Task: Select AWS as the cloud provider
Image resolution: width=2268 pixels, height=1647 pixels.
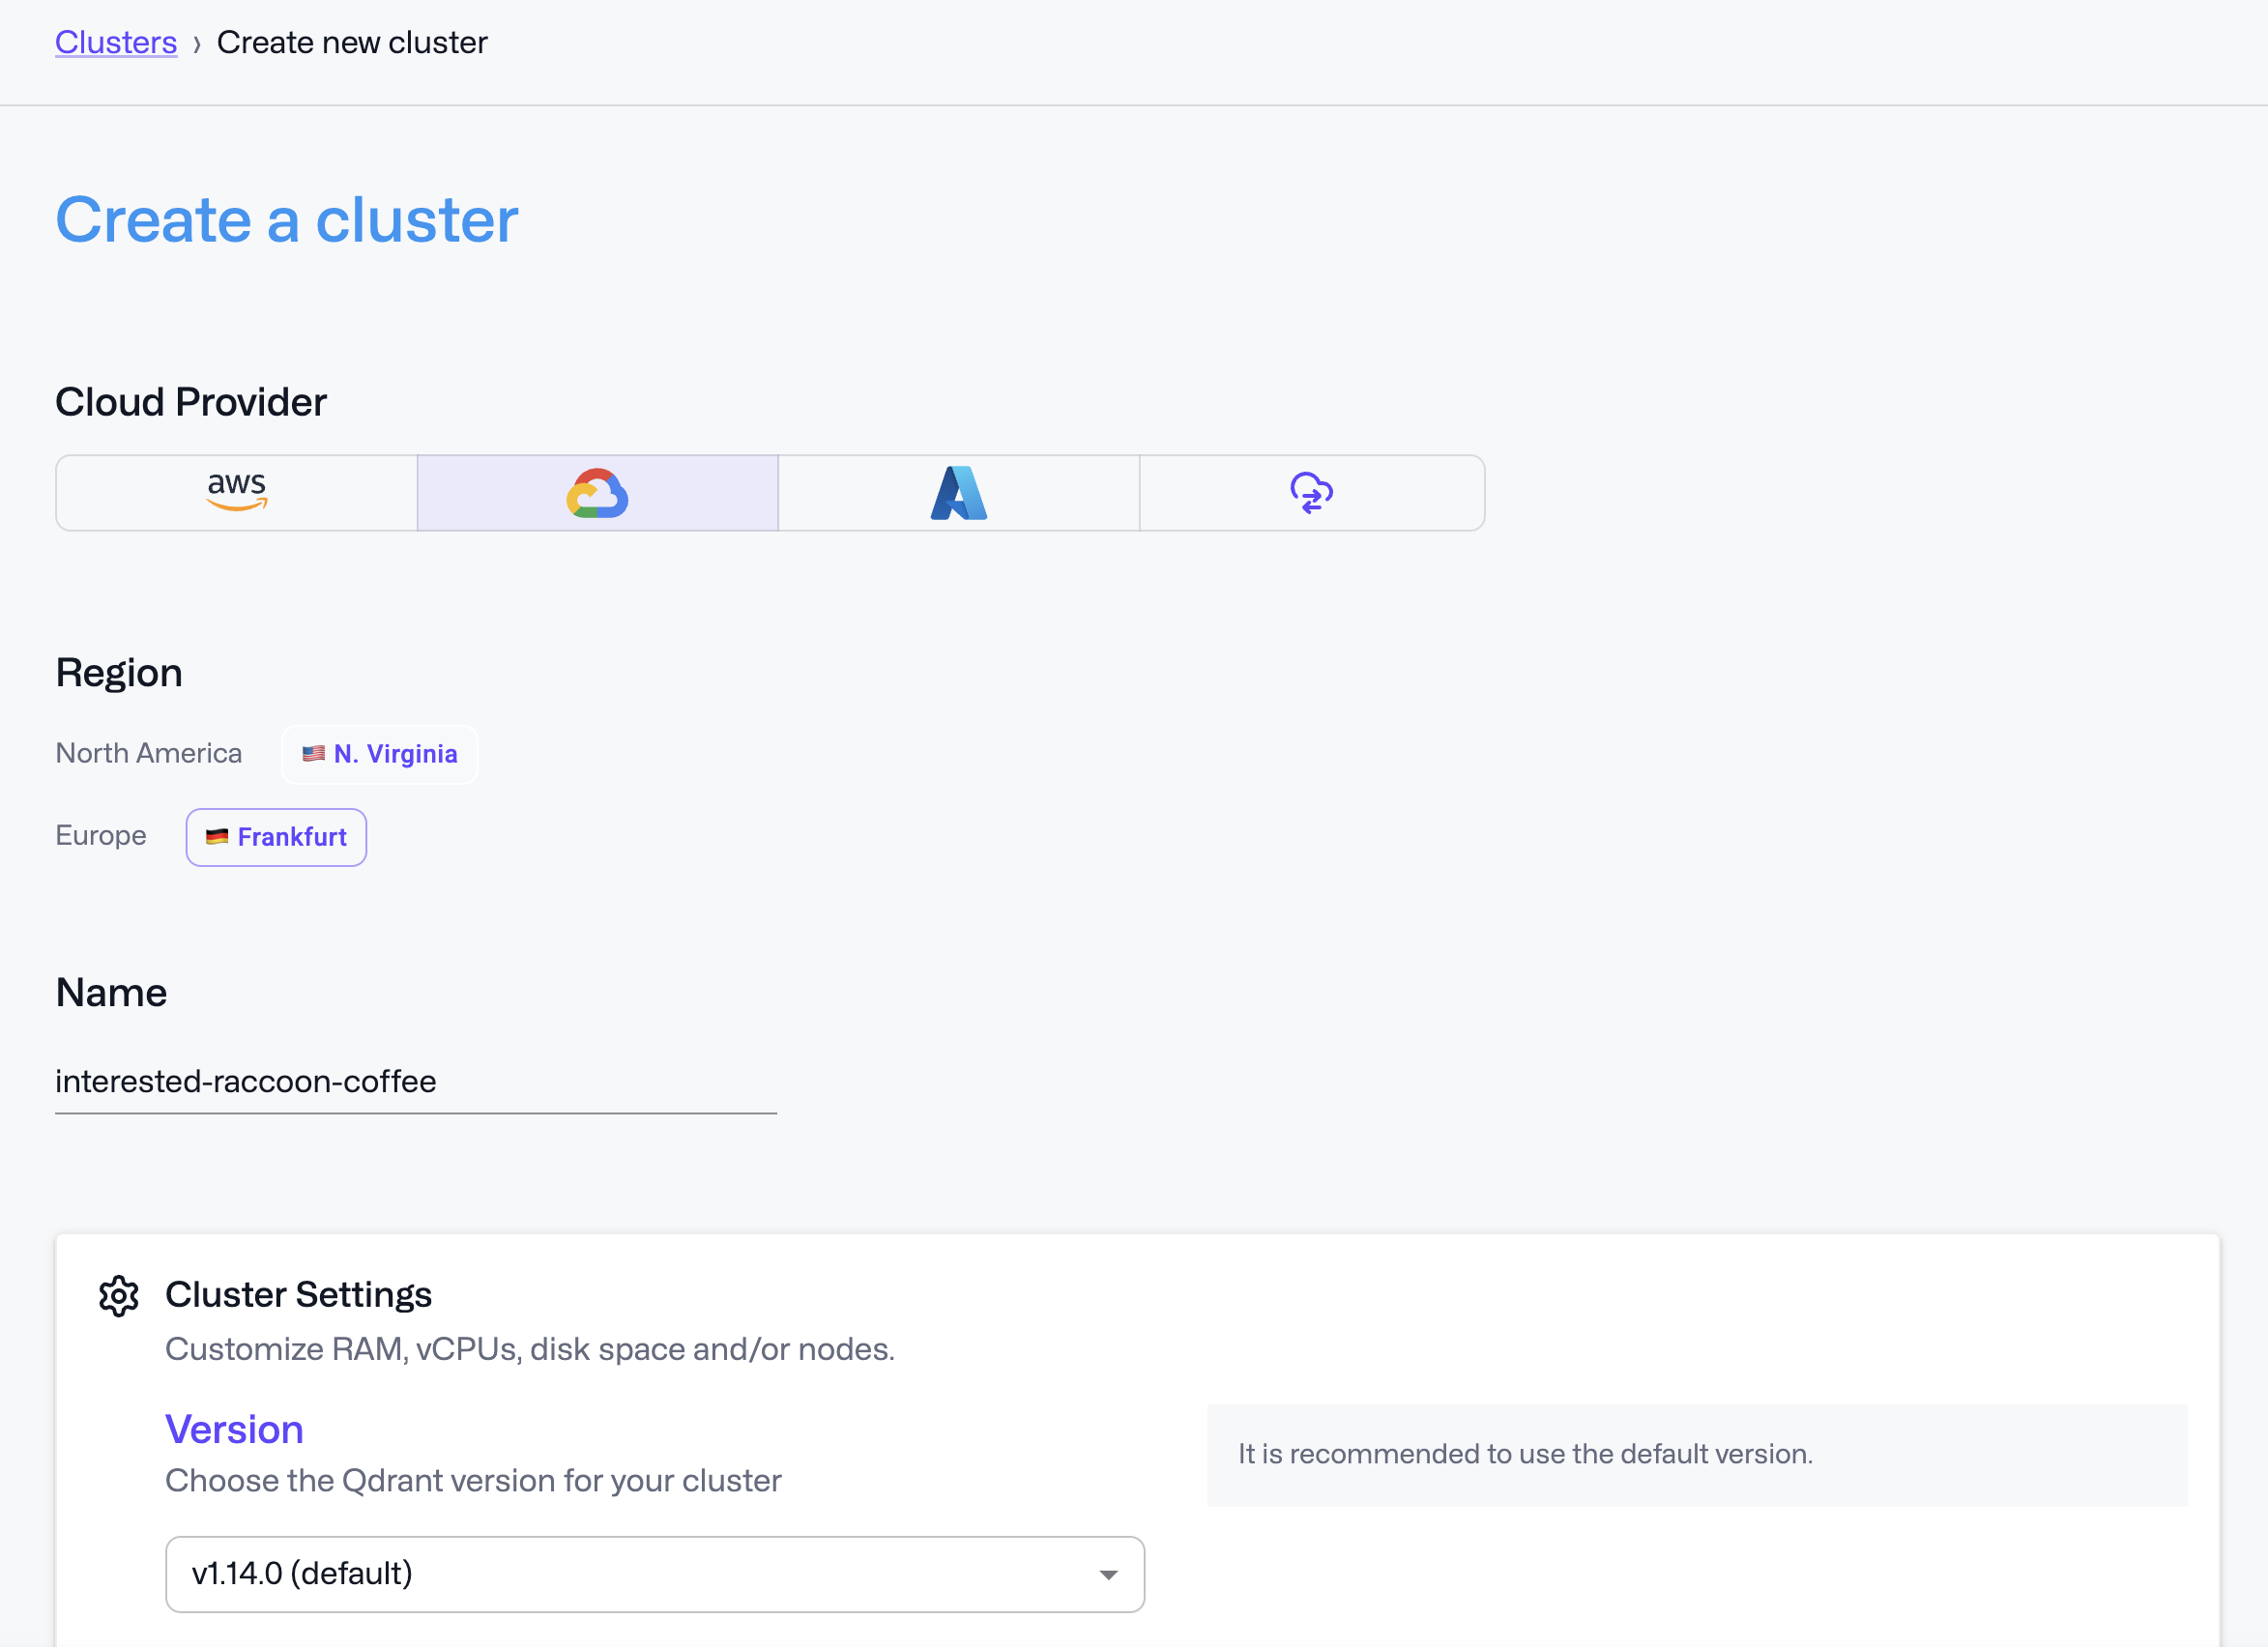Action: click(236, 492)
